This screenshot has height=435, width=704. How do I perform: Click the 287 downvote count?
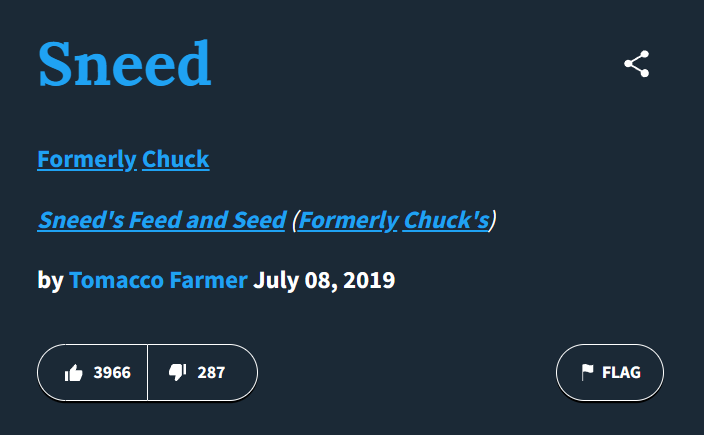pos(211,373)
